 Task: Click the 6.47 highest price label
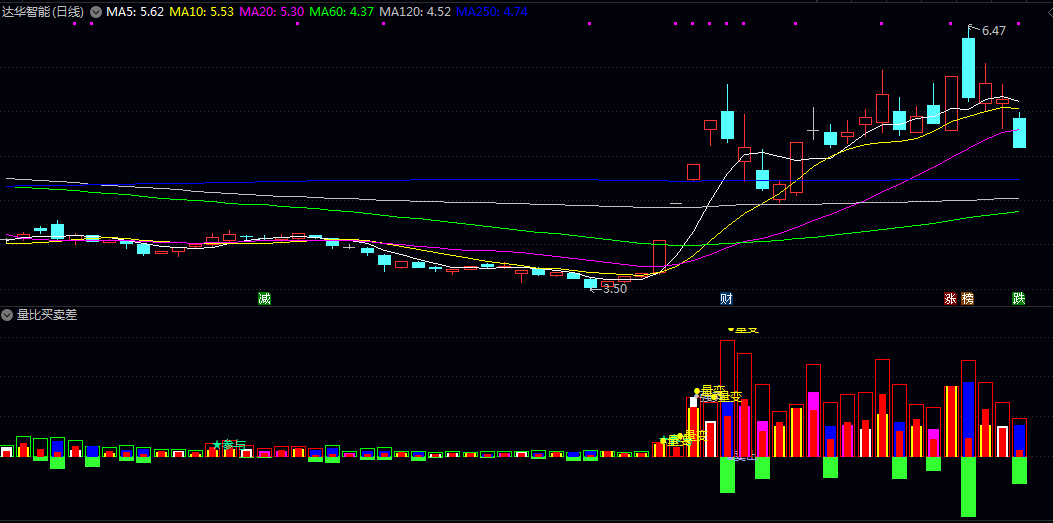(994, 30)
